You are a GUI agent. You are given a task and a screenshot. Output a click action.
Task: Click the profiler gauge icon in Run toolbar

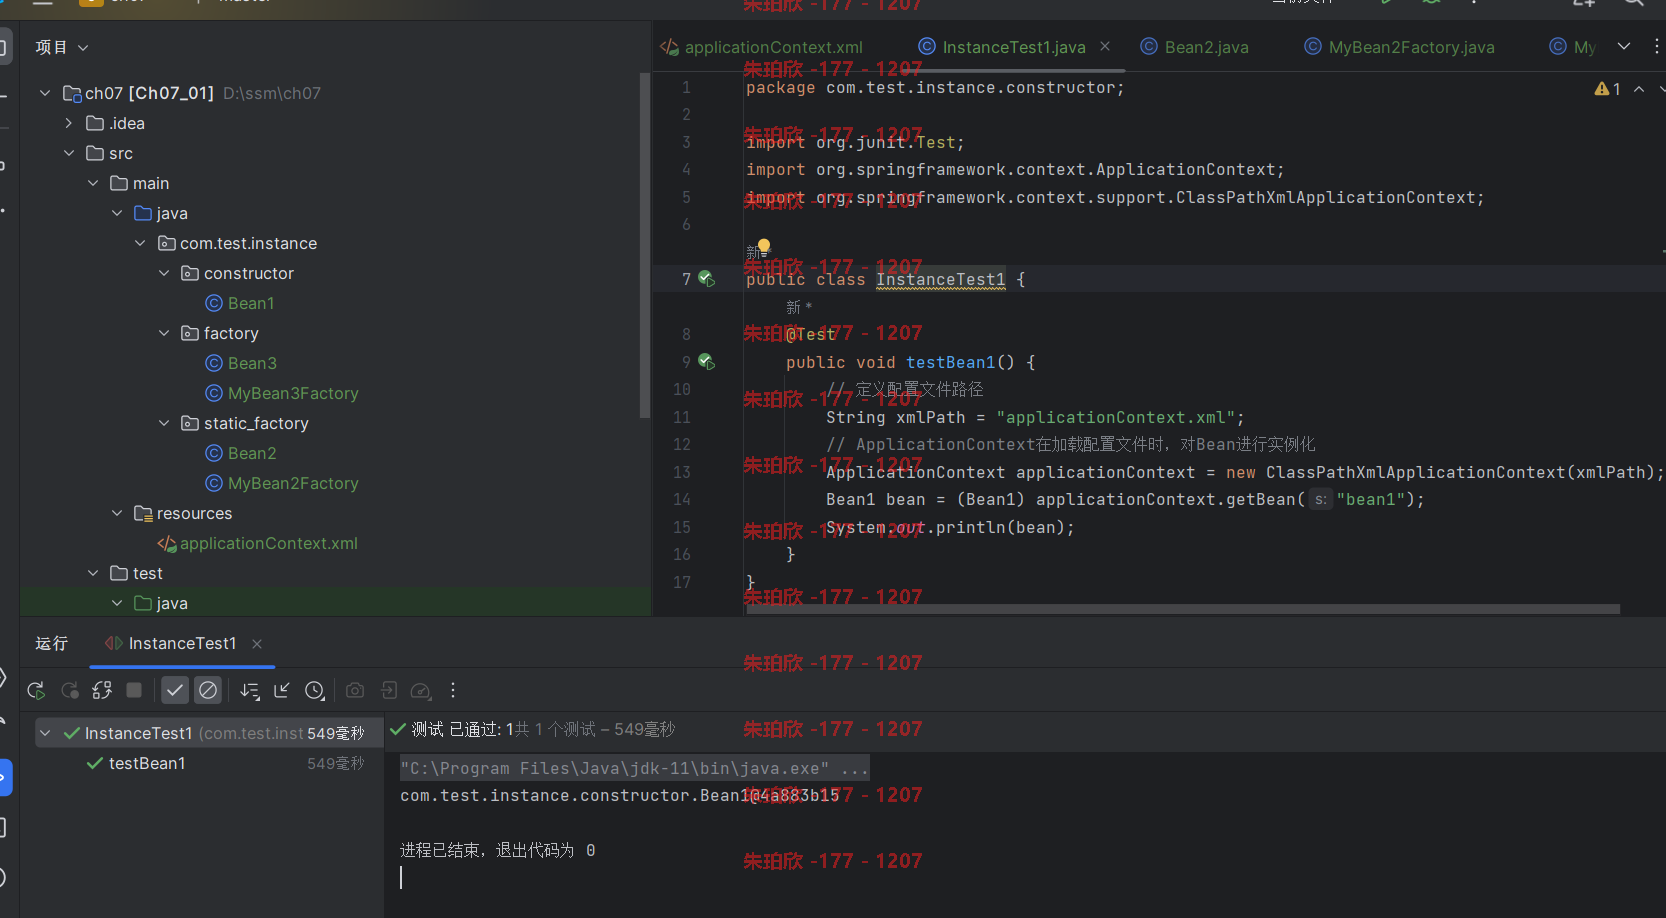click(x=421, y=690)
